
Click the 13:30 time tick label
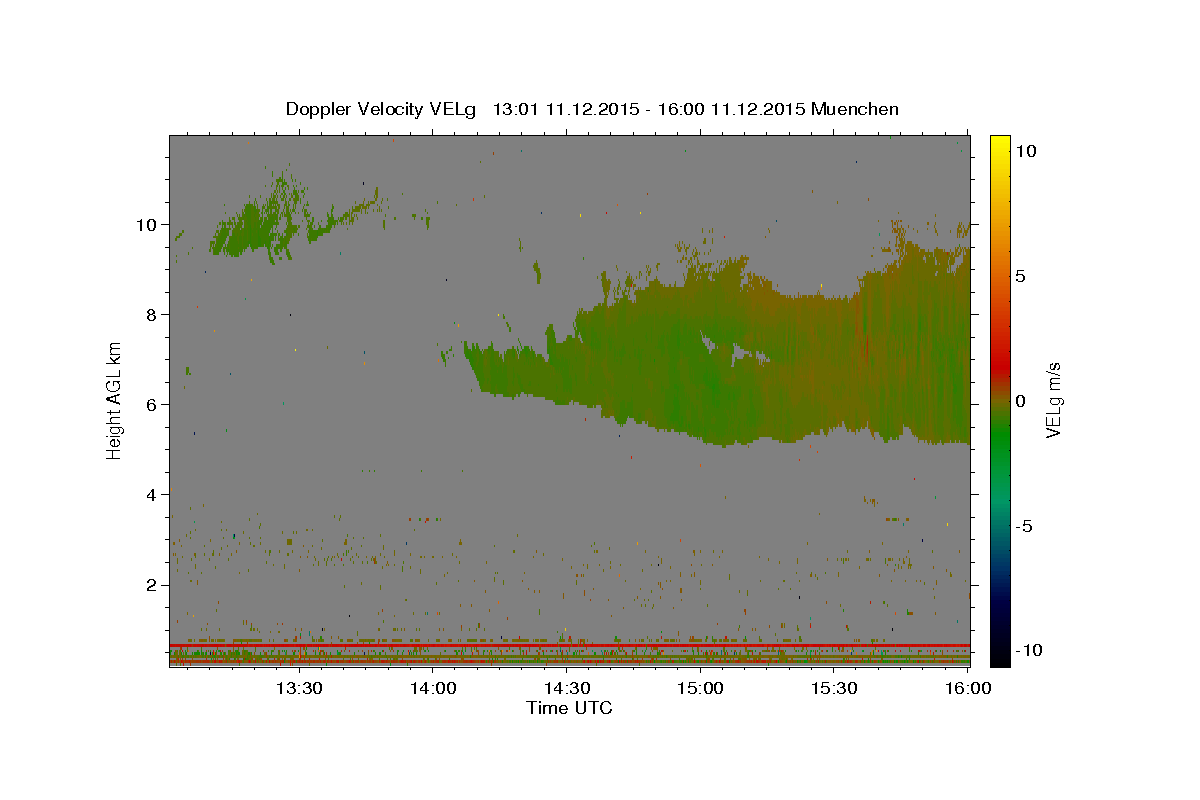click(x=299, y=688)
